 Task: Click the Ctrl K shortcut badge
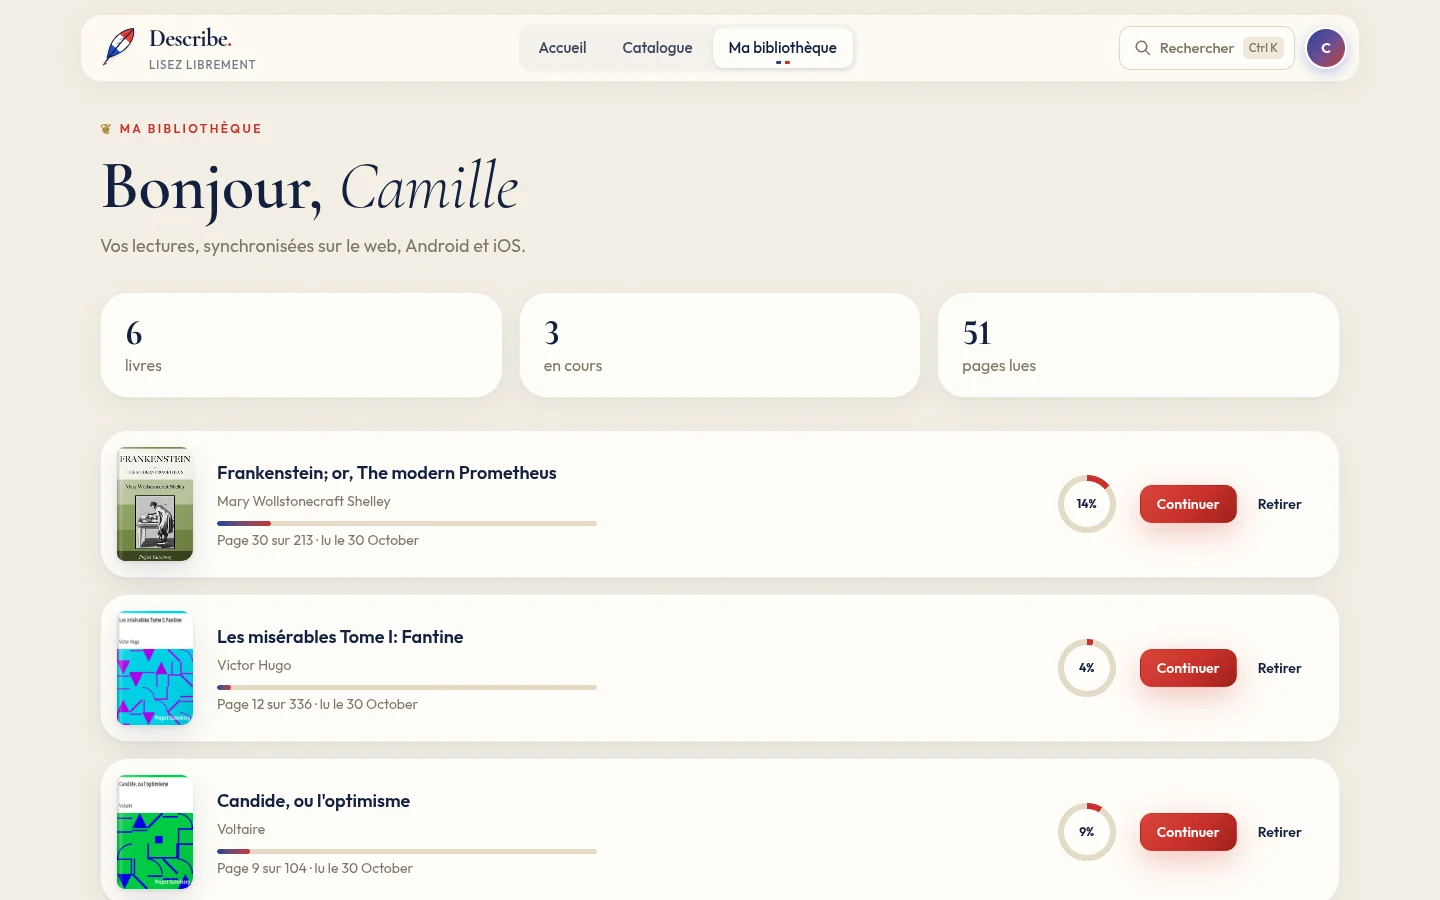point(1263,48)
